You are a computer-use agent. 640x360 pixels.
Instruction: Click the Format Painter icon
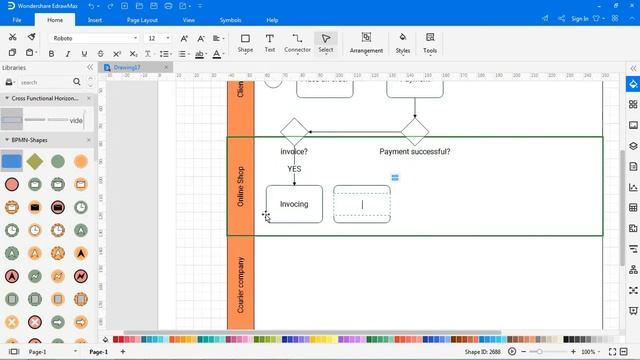31,37
